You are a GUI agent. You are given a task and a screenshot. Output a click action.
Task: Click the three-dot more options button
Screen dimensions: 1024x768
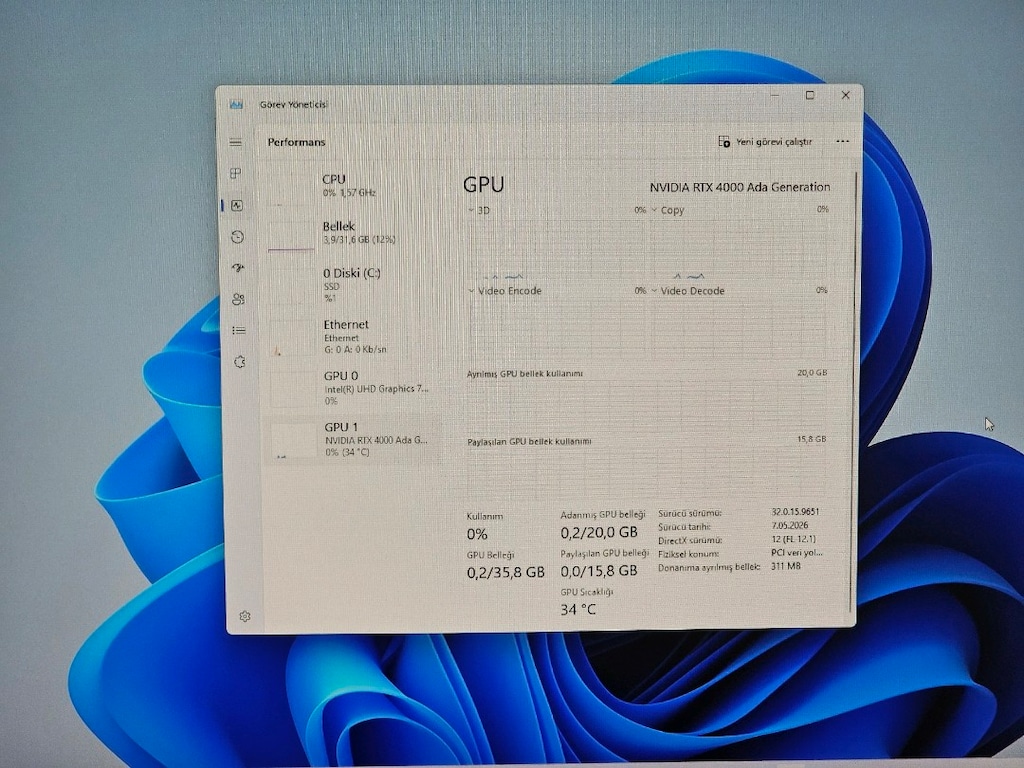click(842, 141)
